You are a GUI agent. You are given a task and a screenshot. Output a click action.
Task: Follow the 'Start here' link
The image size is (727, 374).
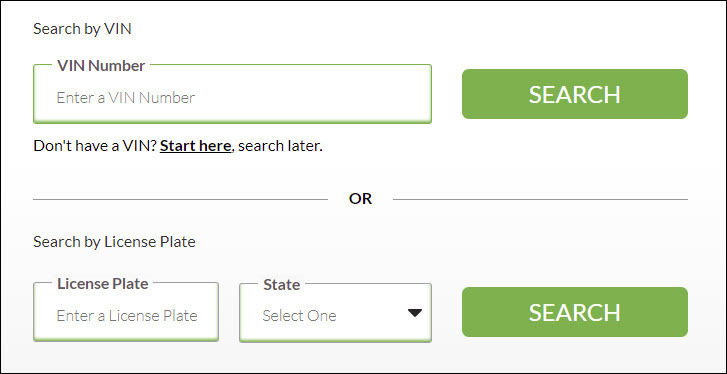(x=195, y=146)
